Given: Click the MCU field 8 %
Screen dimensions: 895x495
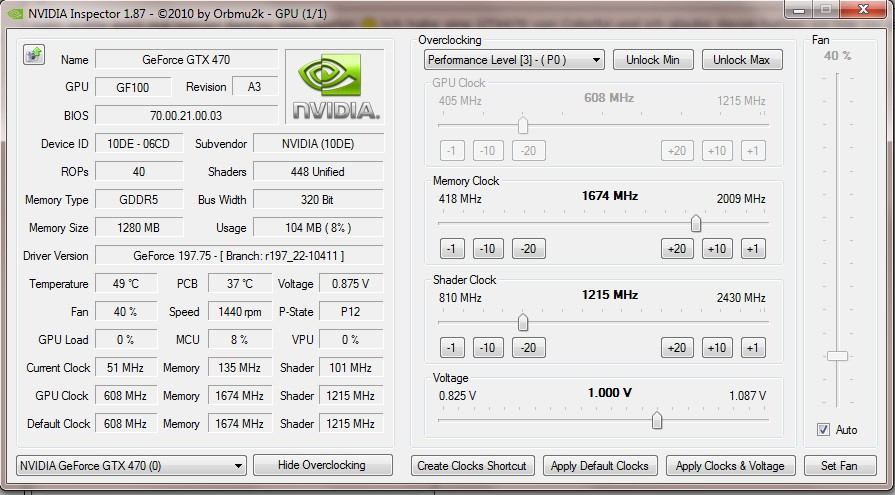Looking at the screenshot, I should [240, 340].
